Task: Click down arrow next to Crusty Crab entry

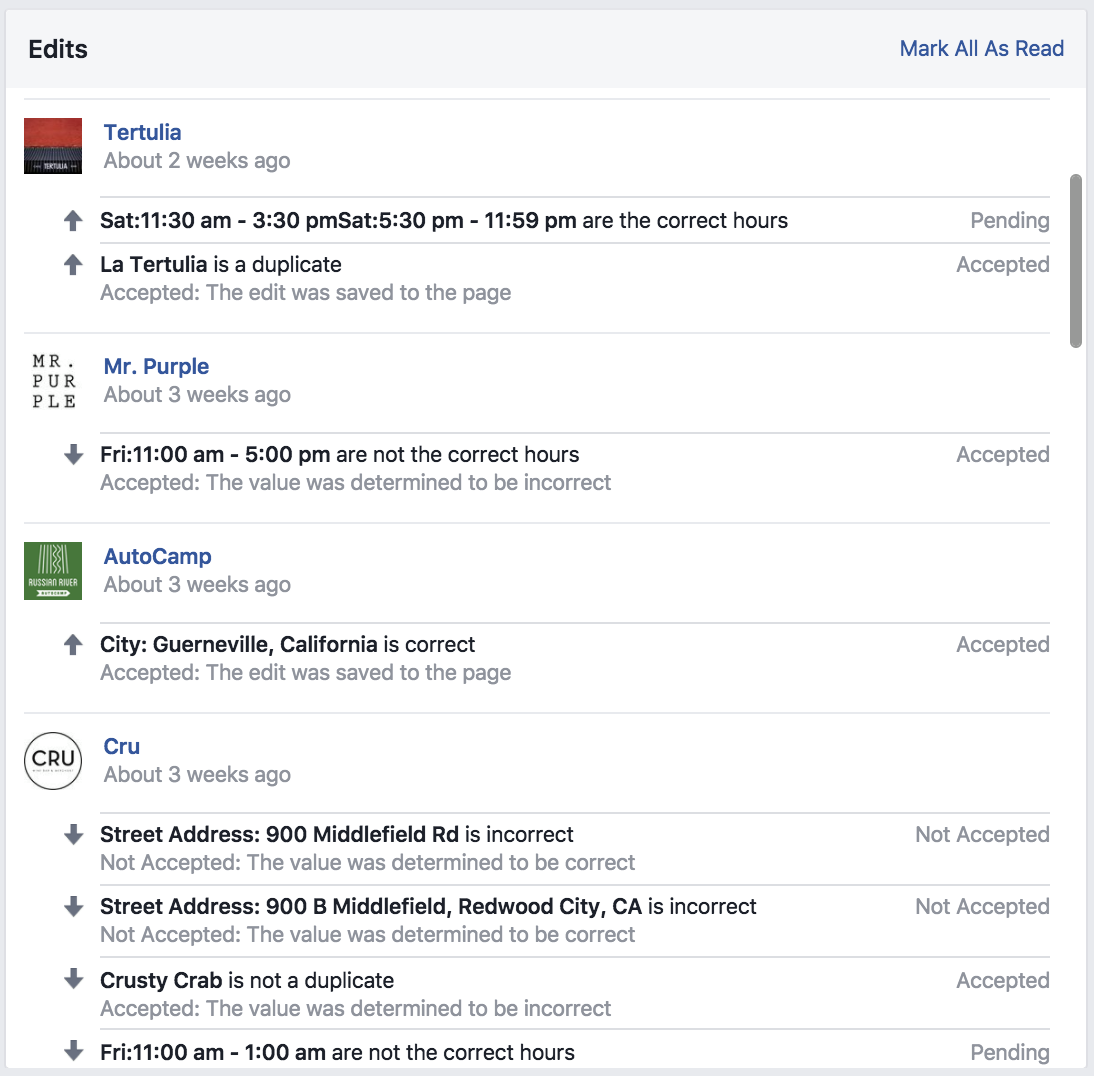Action: [x=73, y=980]
